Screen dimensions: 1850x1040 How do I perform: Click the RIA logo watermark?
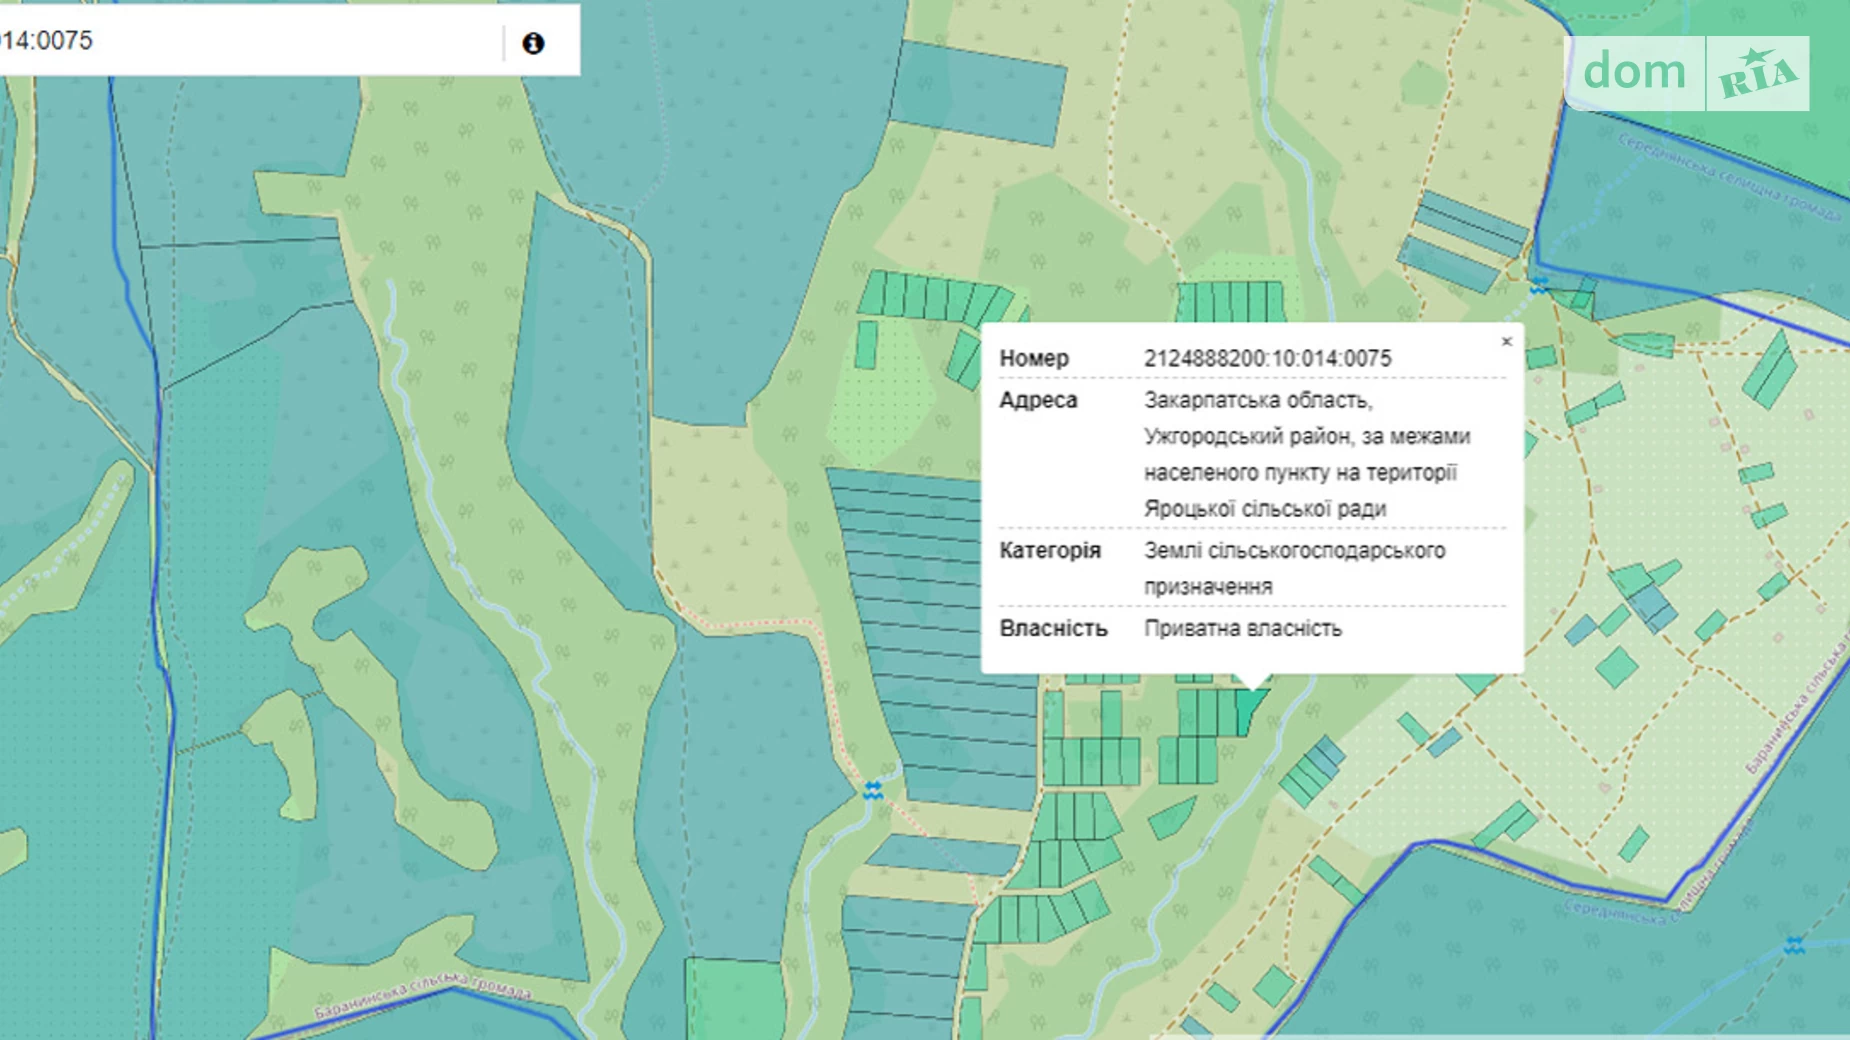[1757, 73]
